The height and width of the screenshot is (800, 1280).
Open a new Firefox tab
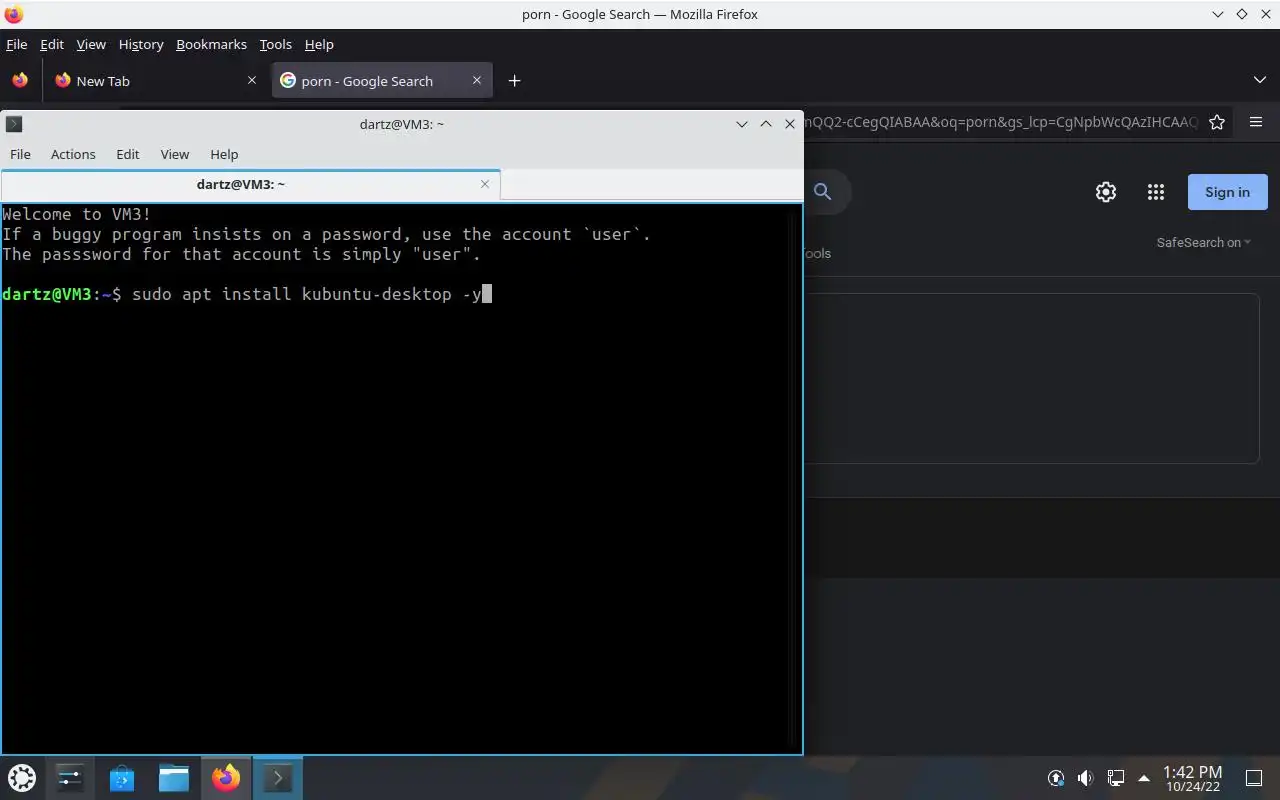(x=514, y=80)
